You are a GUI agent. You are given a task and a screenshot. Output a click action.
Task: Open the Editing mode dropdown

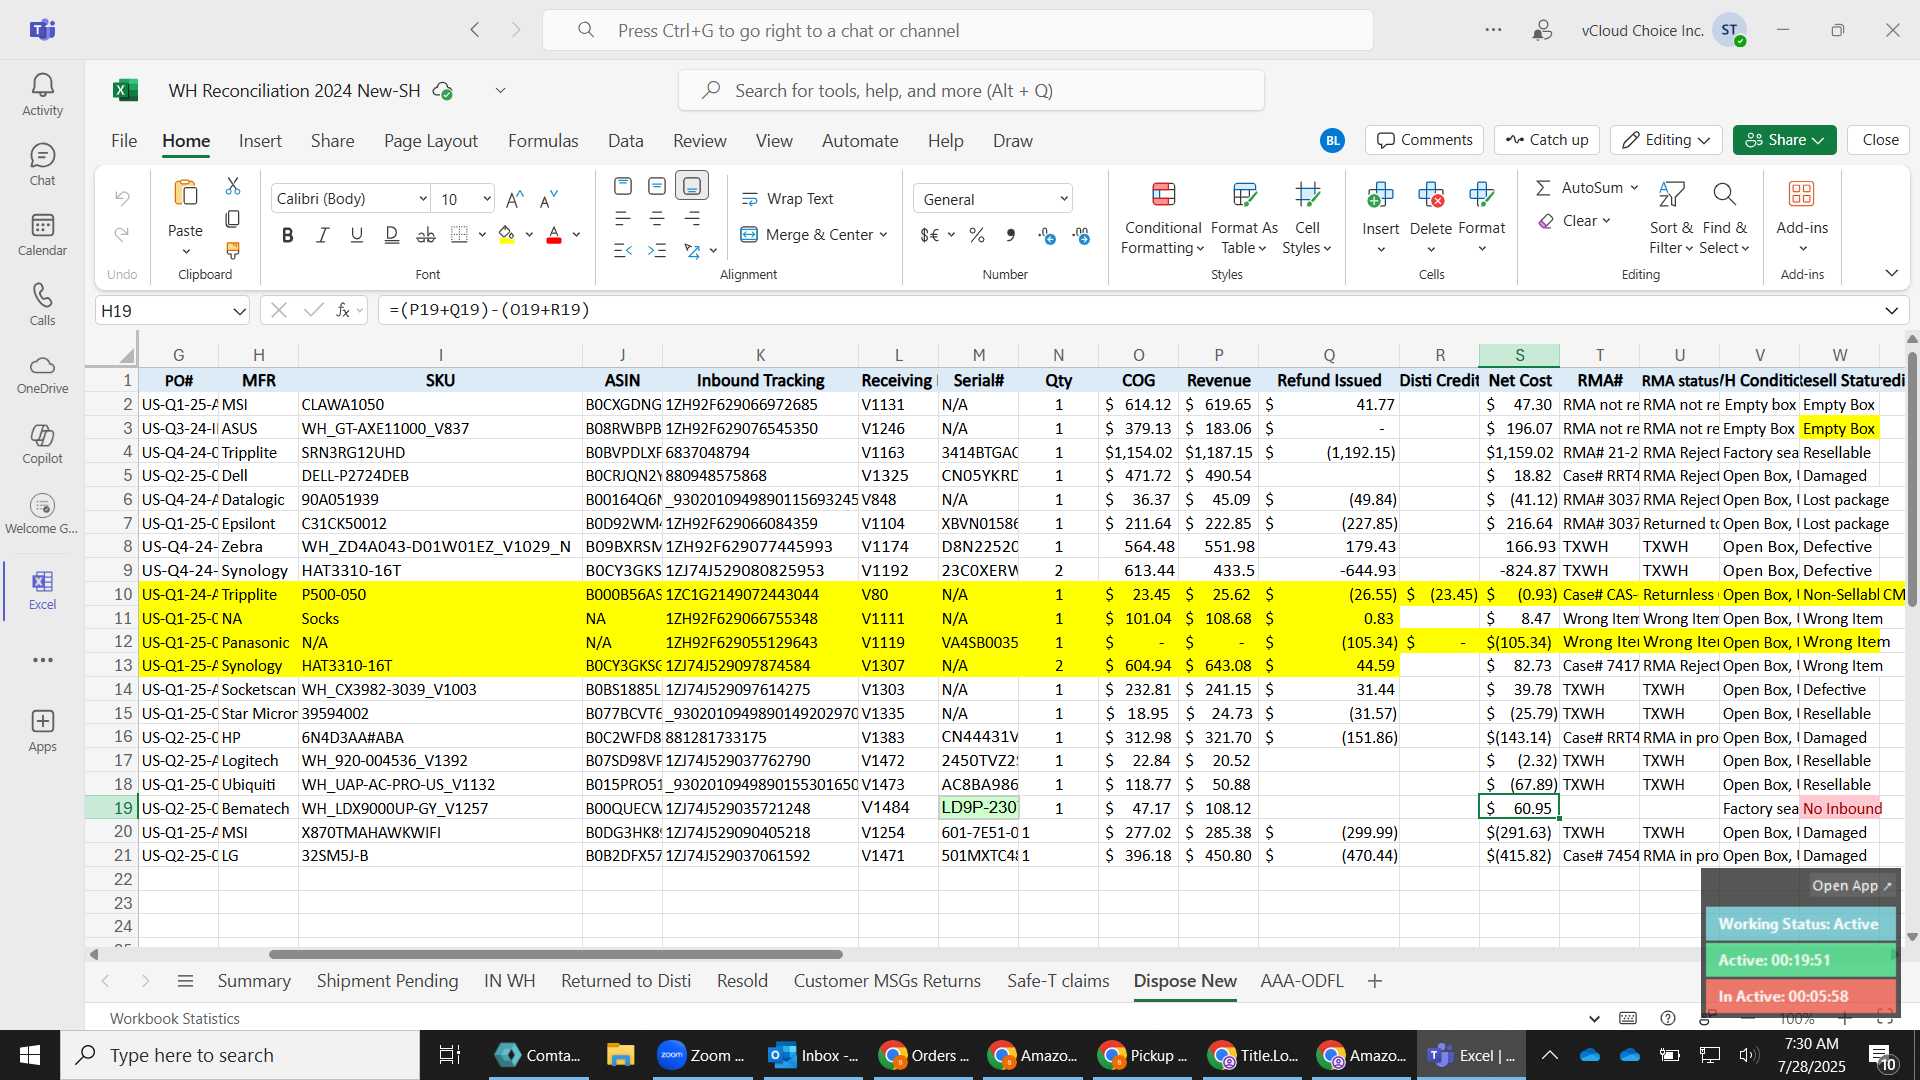(x=1665, y=140)
